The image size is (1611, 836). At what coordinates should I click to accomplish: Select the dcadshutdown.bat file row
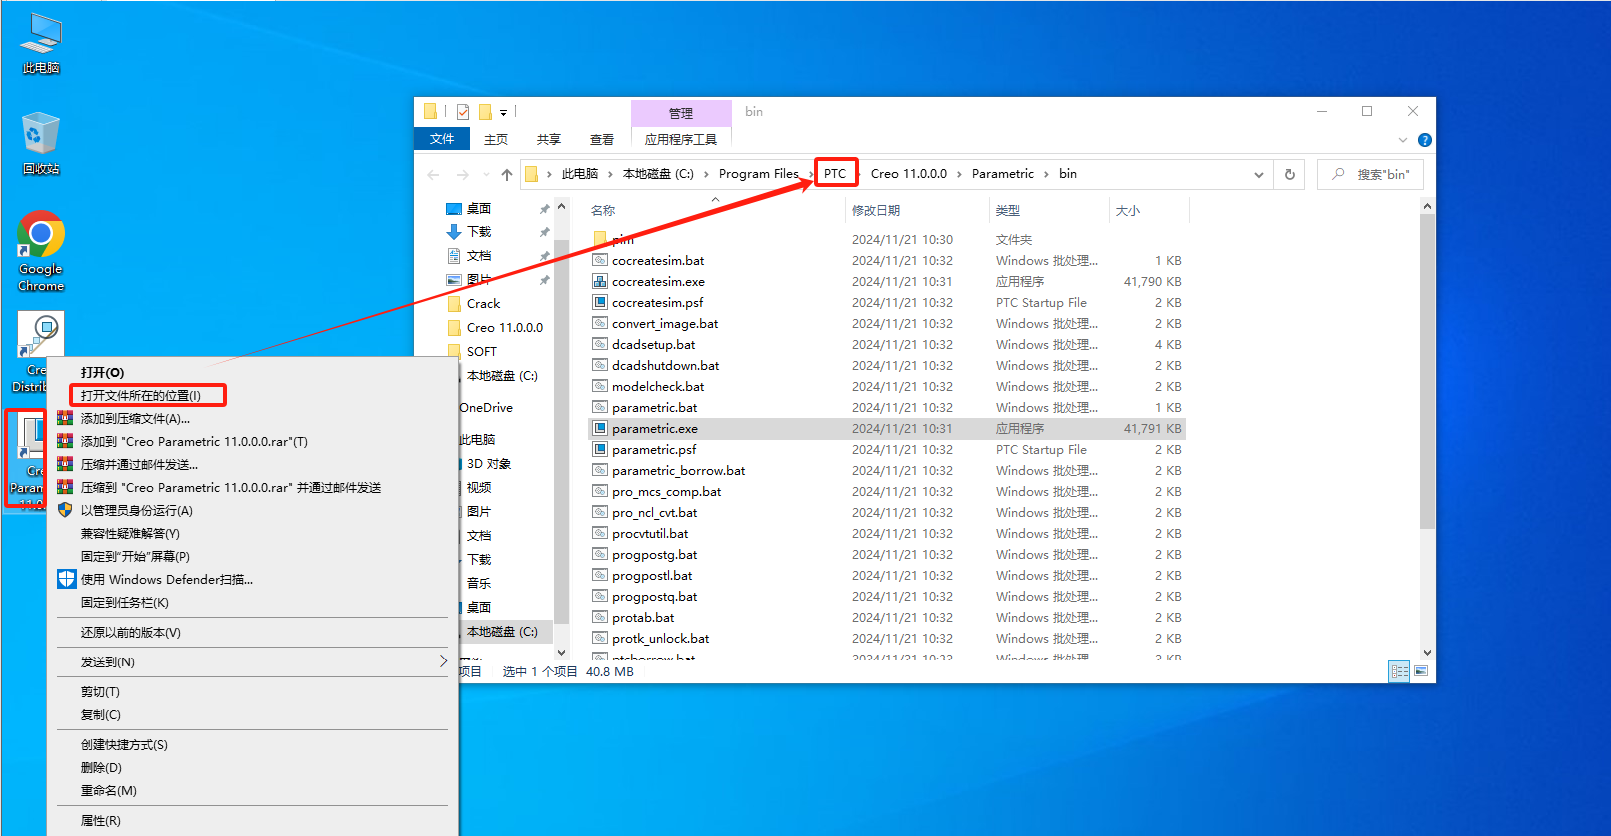887,365
